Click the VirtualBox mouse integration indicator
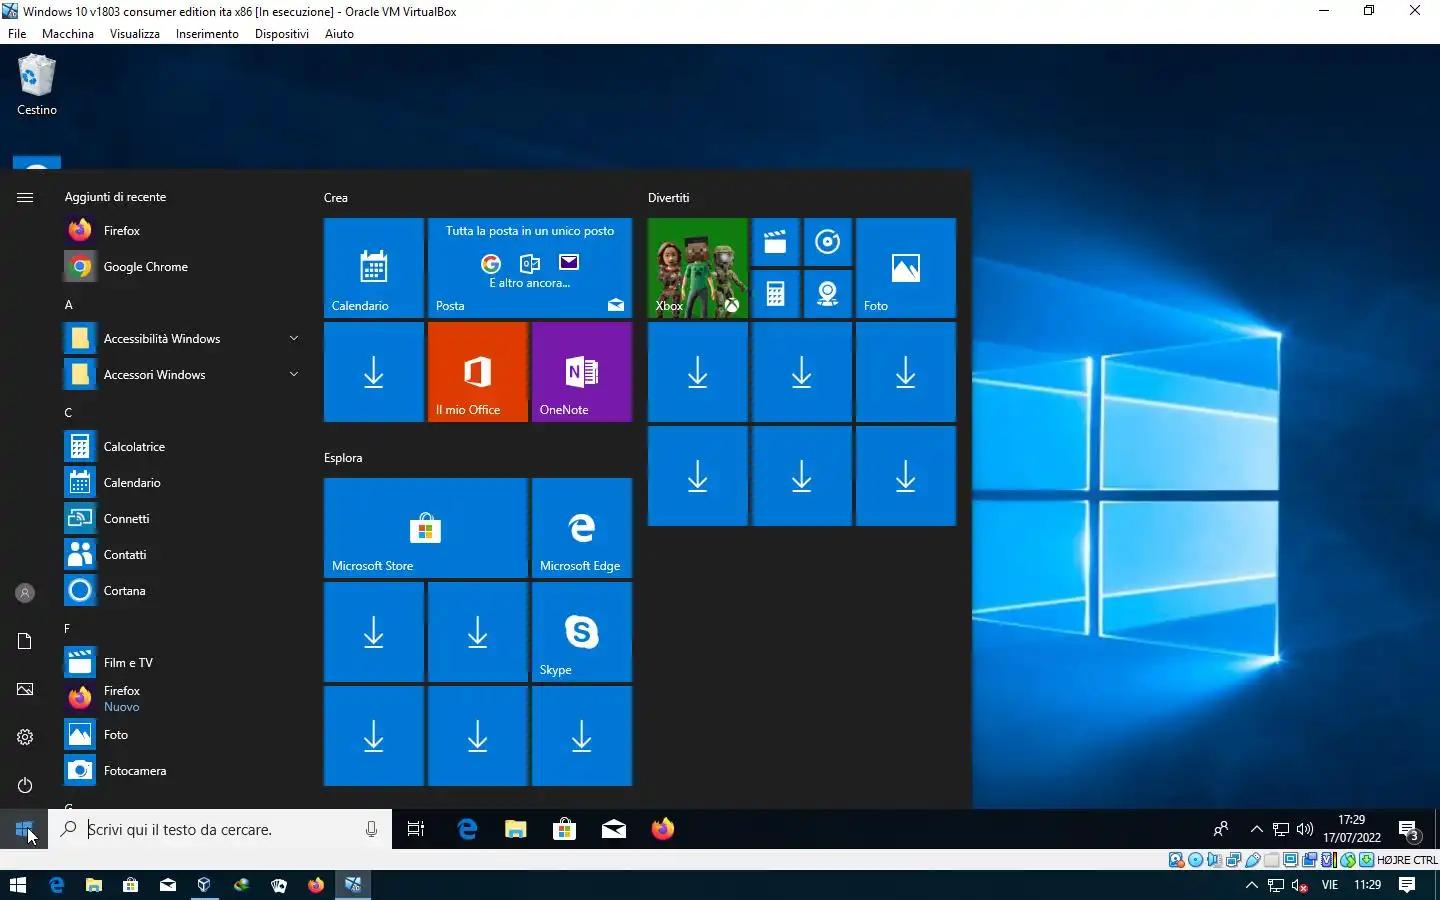 pos(1347,860)
